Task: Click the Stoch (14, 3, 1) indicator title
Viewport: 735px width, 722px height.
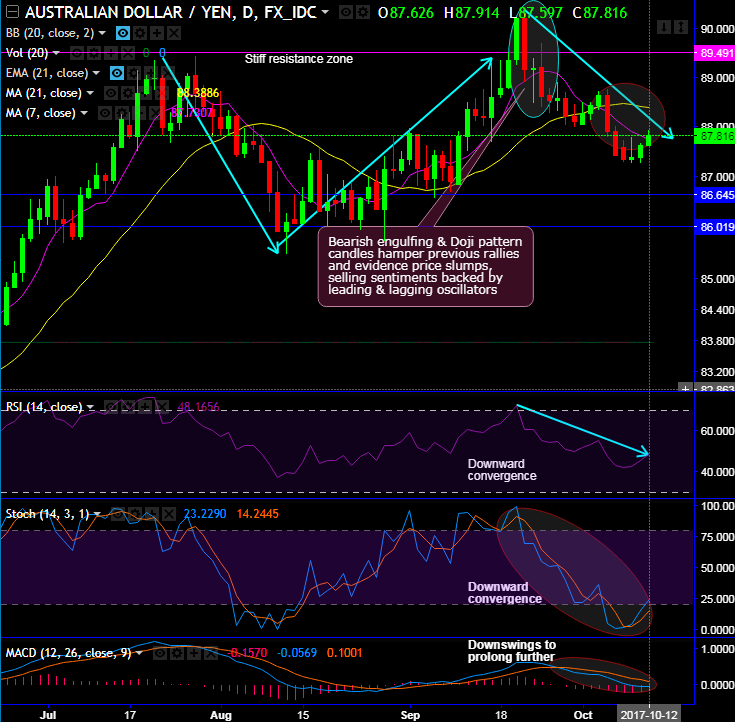Action: click(47, 514)
